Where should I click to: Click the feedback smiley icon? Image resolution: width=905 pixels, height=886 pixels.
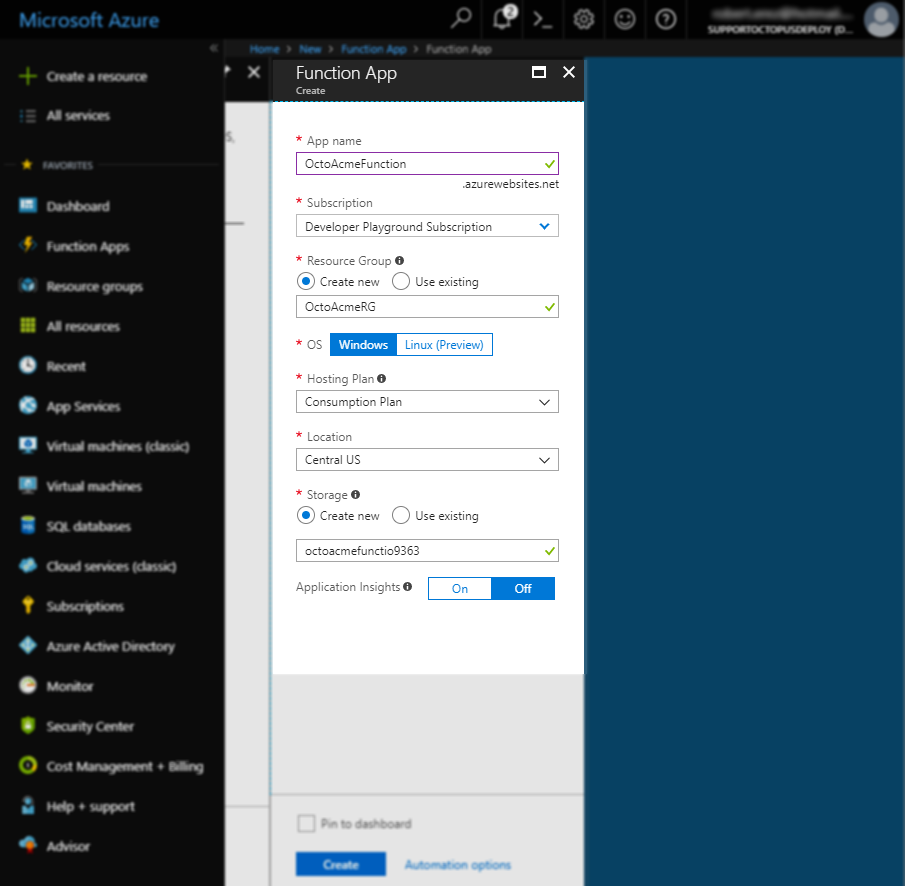[625, 19]
